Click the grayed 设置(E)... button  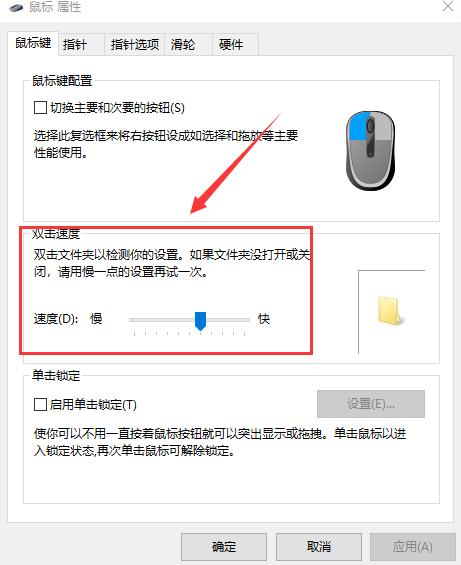[x=371, y=404]
